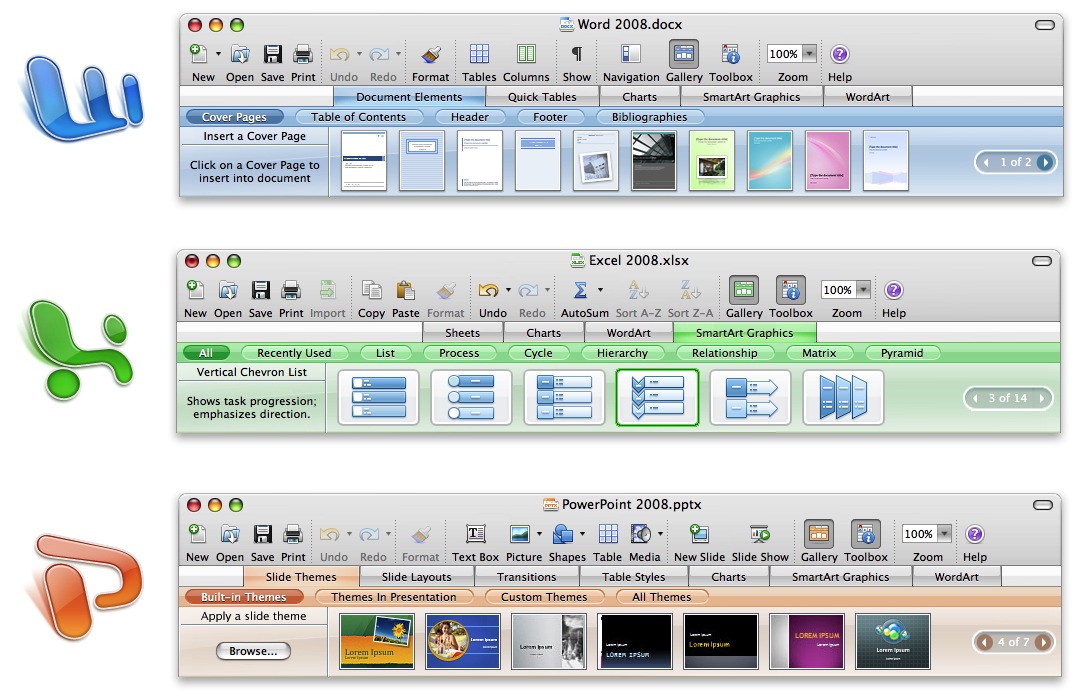Go to next cover page set in Word
The width and height of the screenshot is (1072, 692).
coord(1045,162)
